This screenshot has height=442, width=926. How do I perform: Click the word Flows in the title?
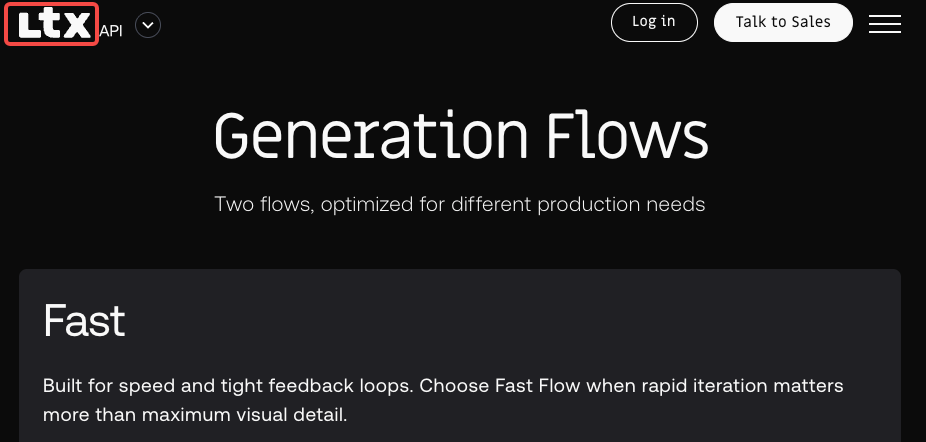(x=626, y=136)
